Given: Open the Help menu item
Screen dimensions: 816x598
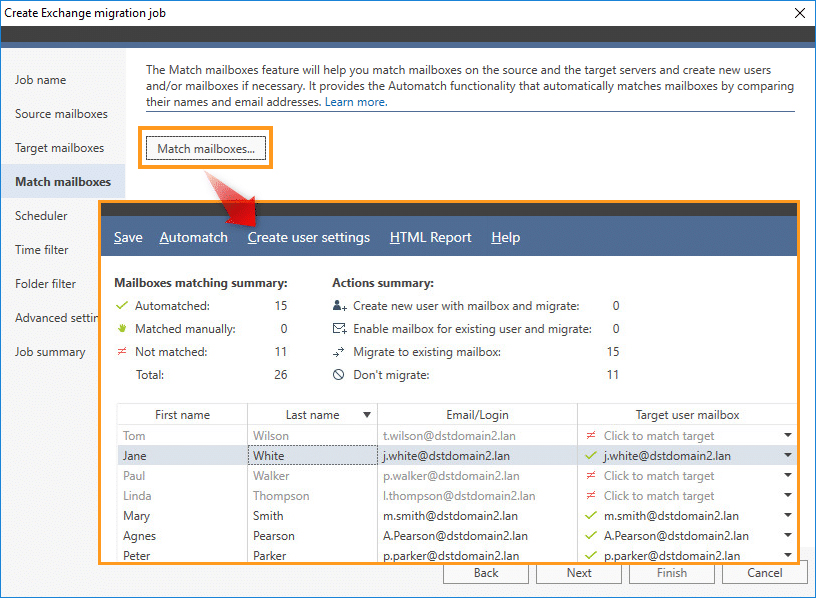Looking at the screenshot, I should (505, 237).
